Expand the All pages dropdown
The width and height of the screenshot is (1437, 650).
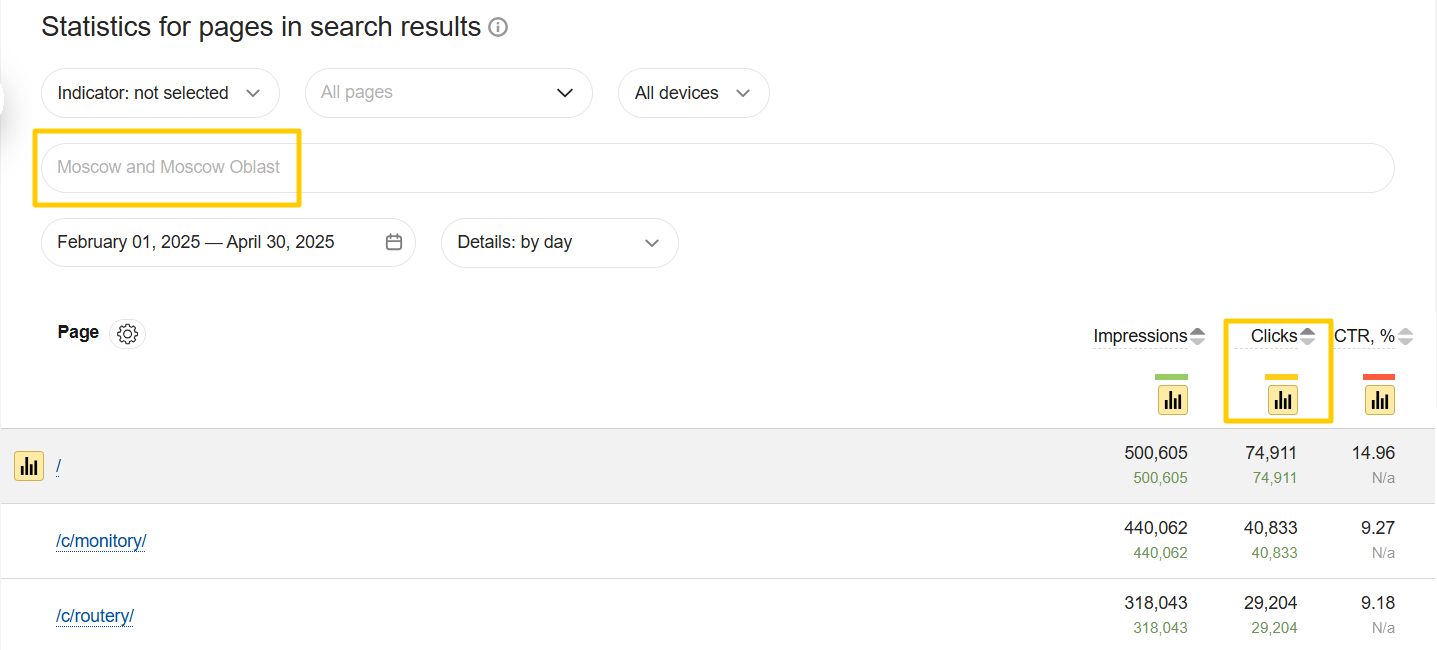click(x=448, y=93)
